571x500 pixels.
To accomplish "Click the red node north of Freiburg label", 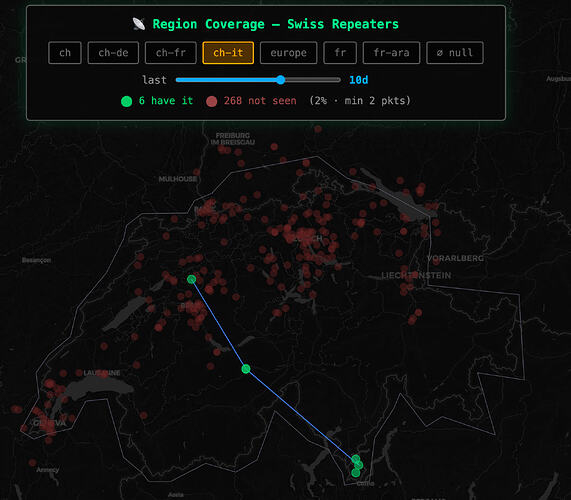I will [318, 129].
